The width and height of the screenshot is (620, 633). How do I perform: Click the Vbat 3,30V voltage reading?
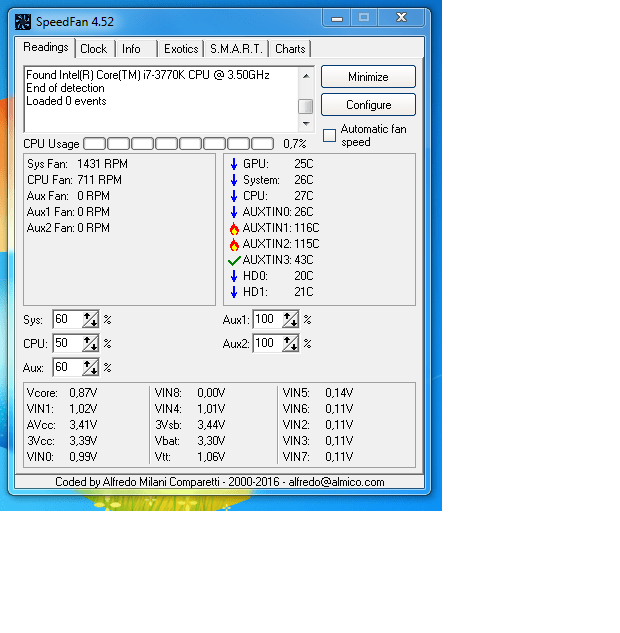coord(190,441)
